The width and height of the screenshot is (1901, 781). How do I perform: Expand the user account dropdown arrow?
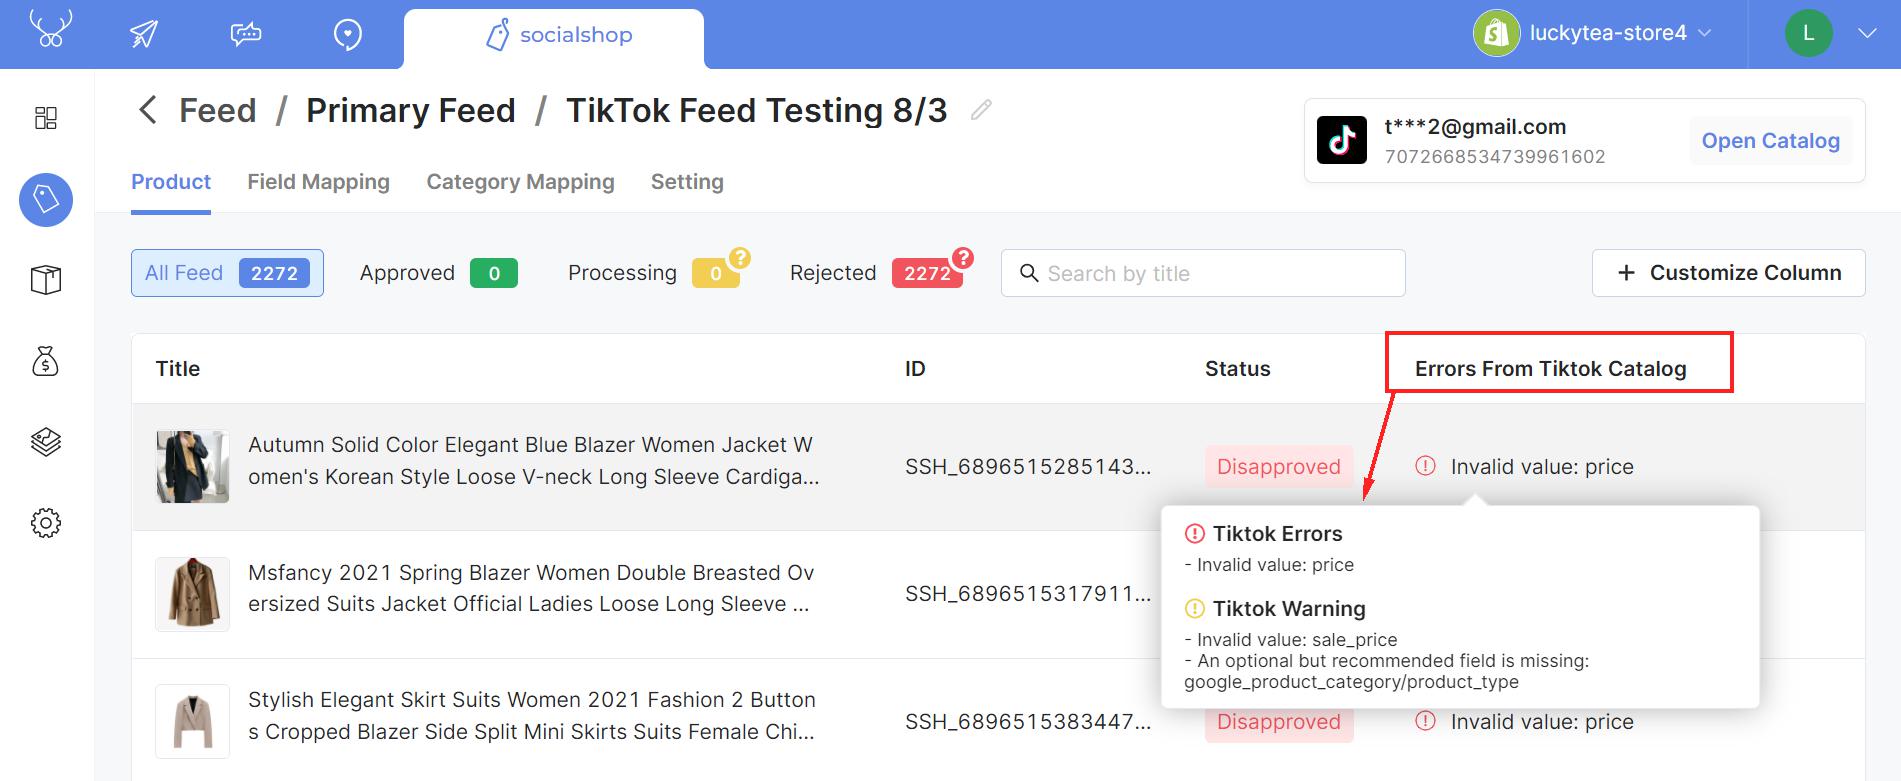(x=1866, y=33)
